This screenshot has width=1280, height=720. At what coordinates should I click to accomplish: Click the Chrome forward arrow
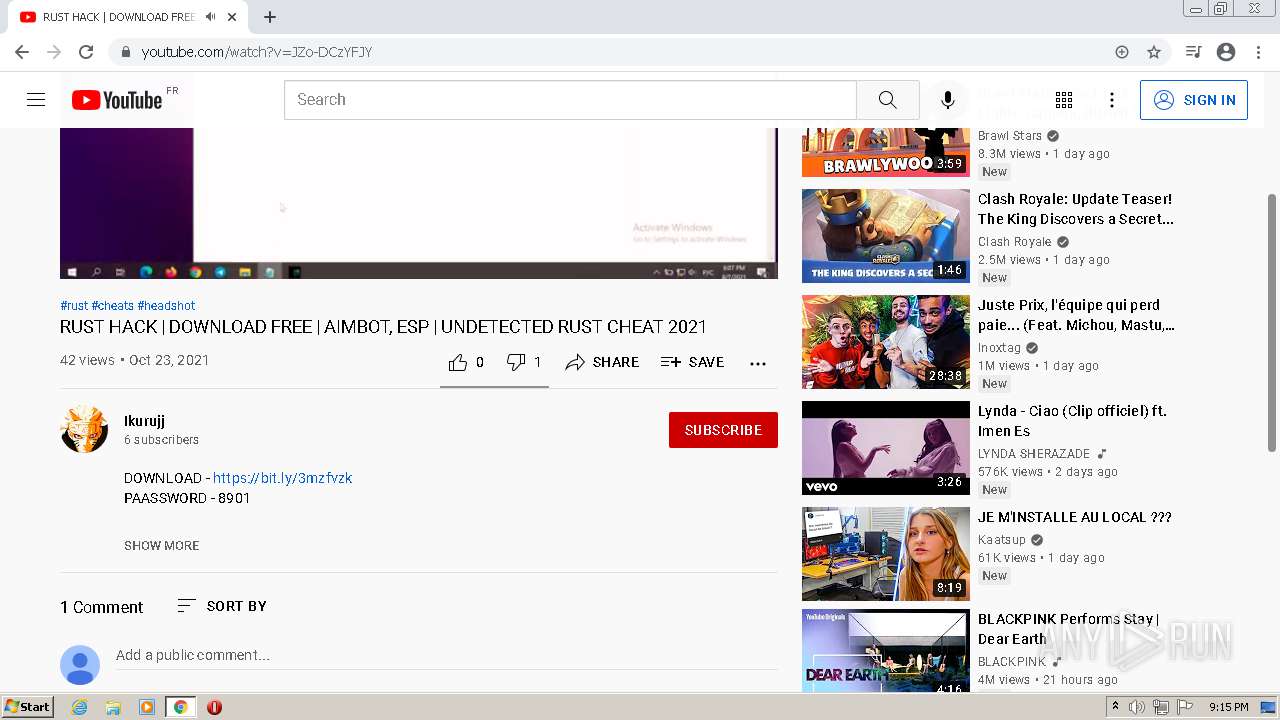(x=54, y=52)
